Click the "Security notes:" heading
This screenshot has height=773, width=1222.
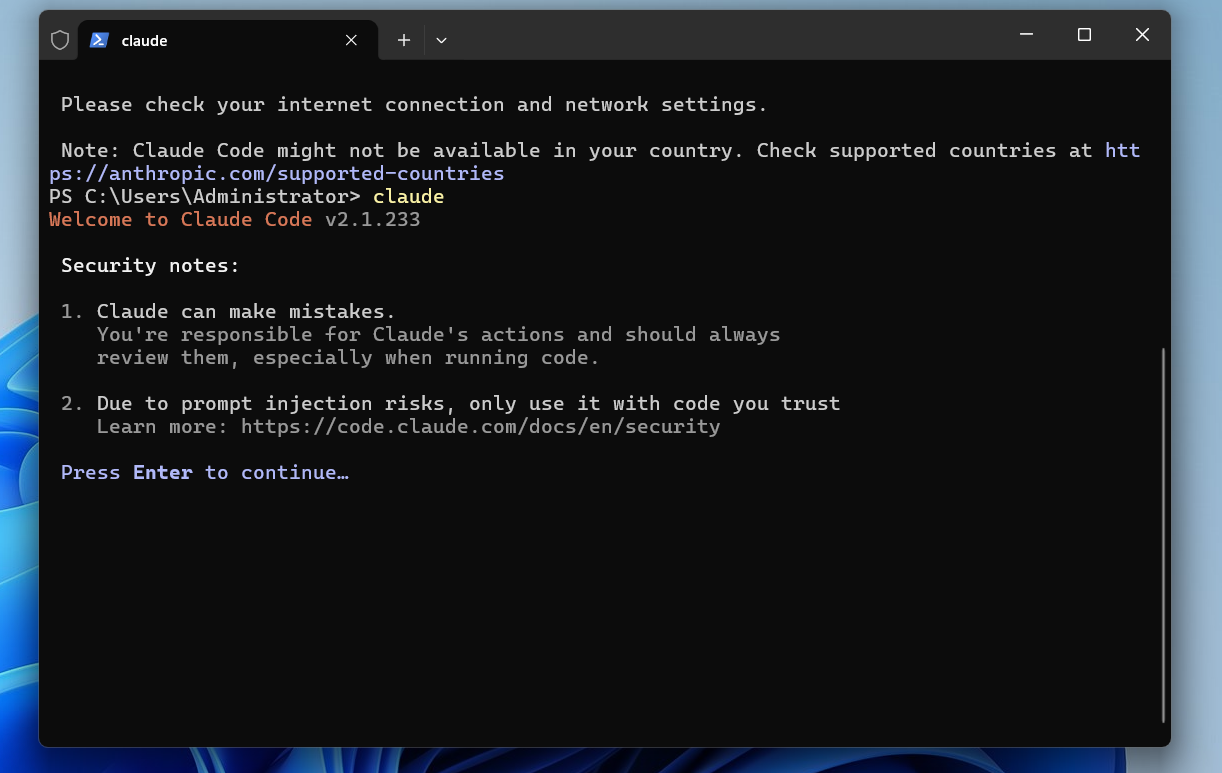(x=151, y=265)
